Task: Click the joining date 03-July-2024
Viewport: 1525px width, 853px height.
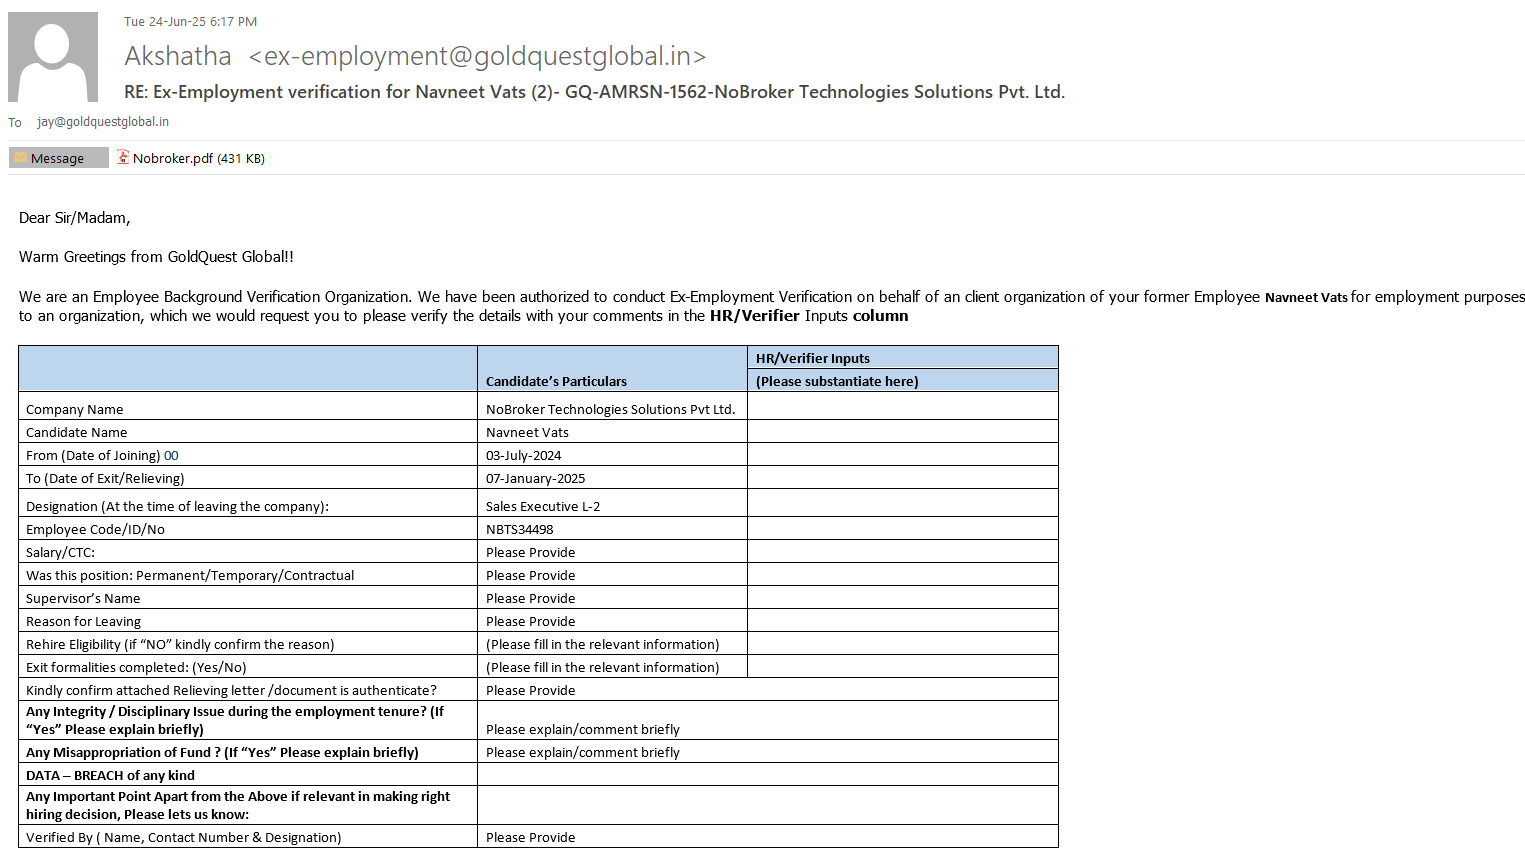Action: [524, 455]
